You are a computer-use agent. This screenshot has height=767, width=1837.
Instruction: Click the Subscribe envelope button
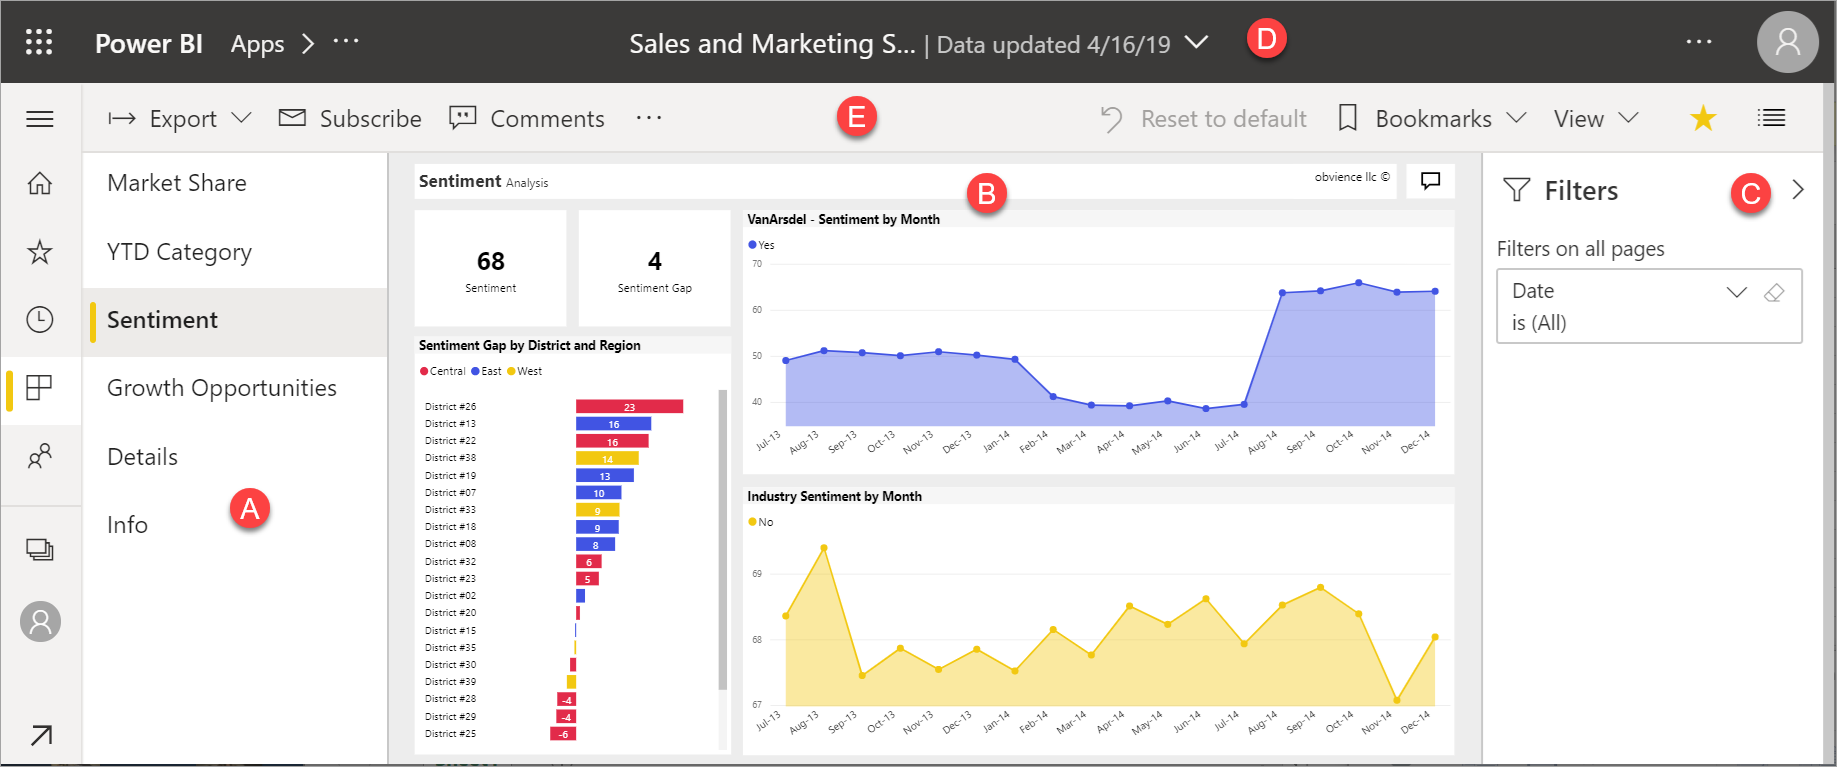pos(350,118)
